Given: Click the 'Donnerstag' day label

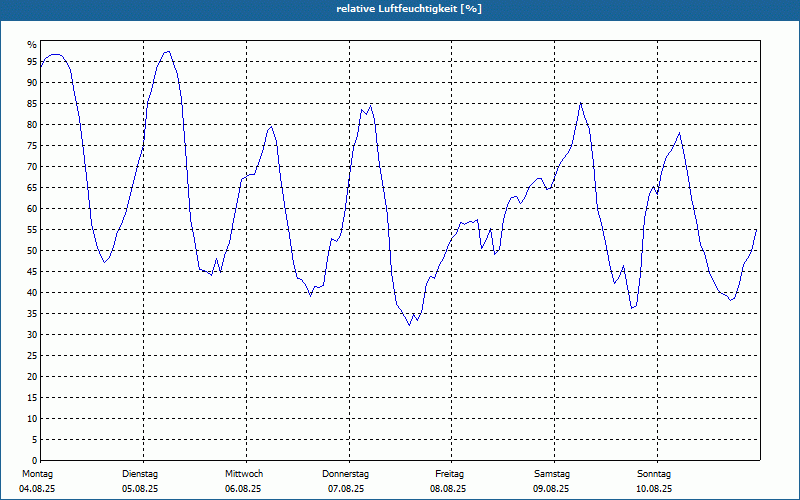Looking at the screenshot, I should (345, 474).
